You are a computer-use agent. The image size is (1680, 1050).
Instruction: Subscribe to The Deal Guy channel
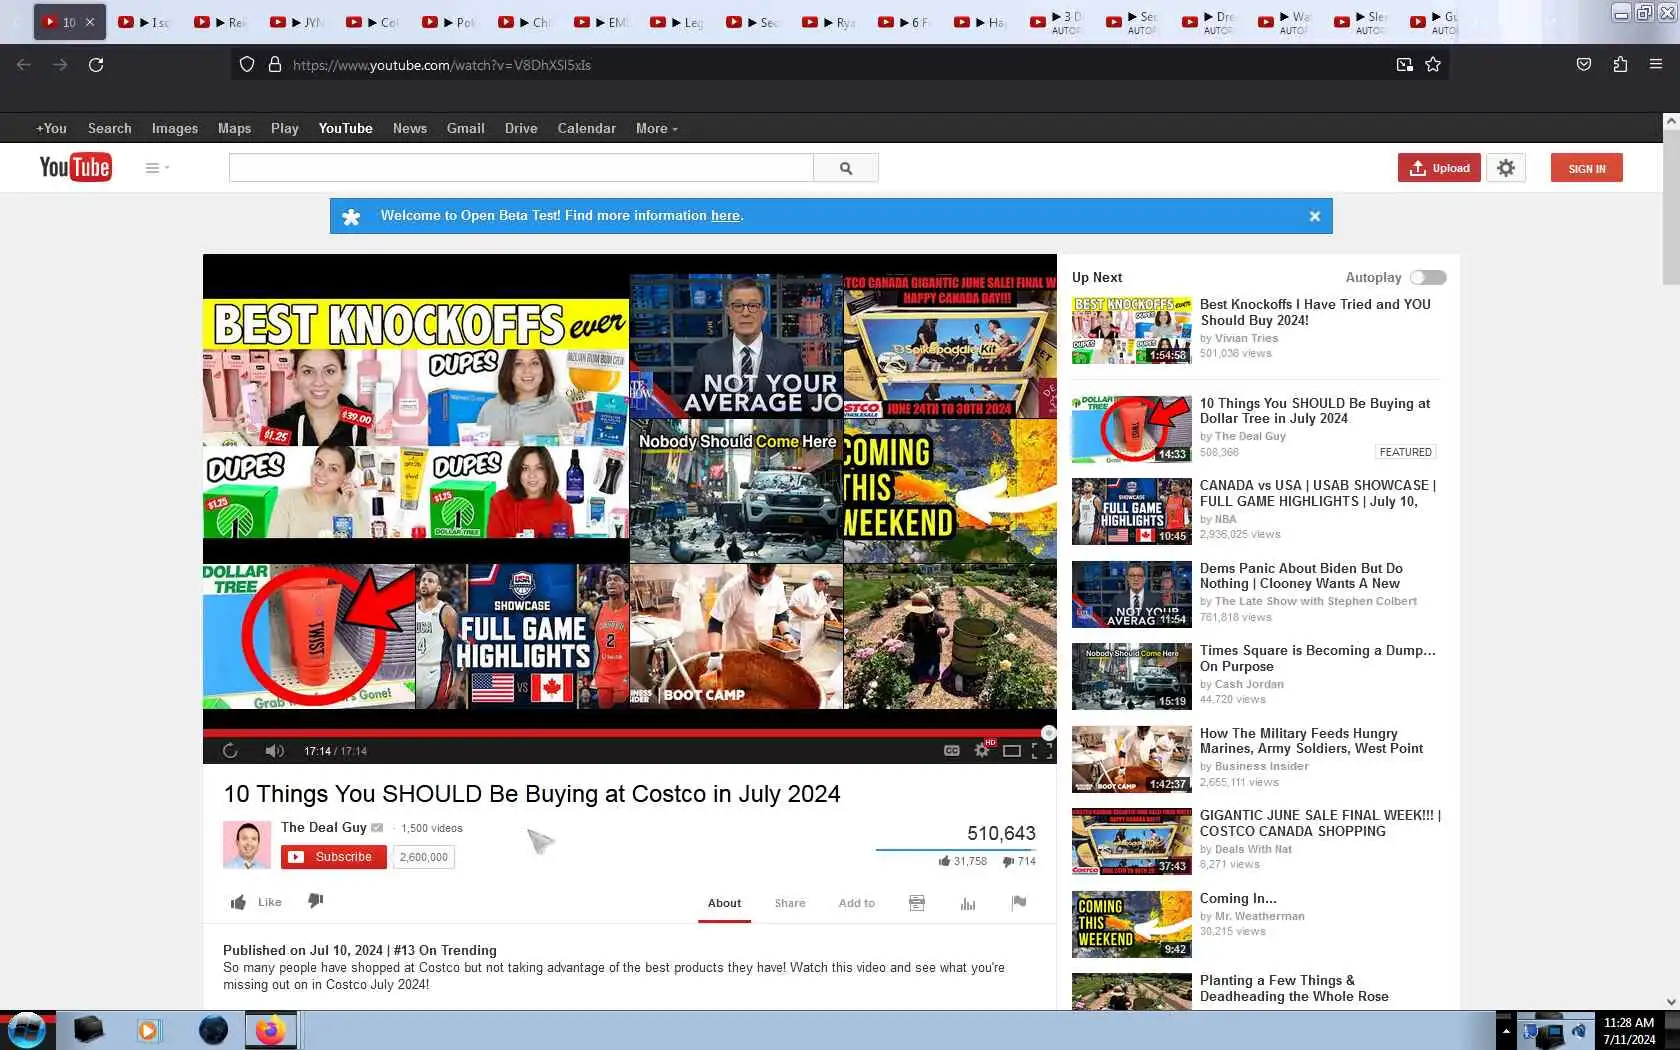(x=334, y=857)
